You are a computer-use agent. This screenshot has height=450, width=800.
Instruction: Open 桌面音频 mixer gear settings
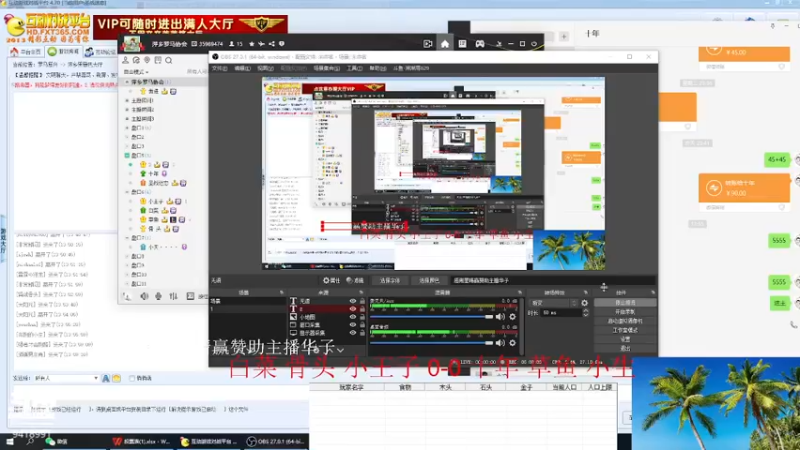[x=513, y=343]
